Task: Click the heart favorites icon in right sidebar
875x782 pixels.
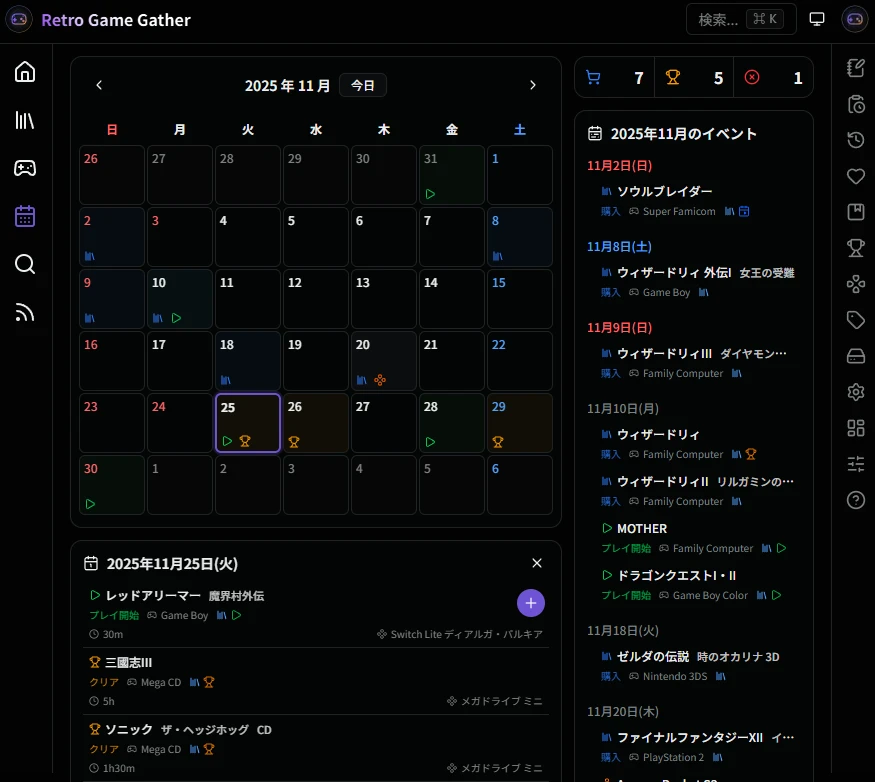Action: 855,176
